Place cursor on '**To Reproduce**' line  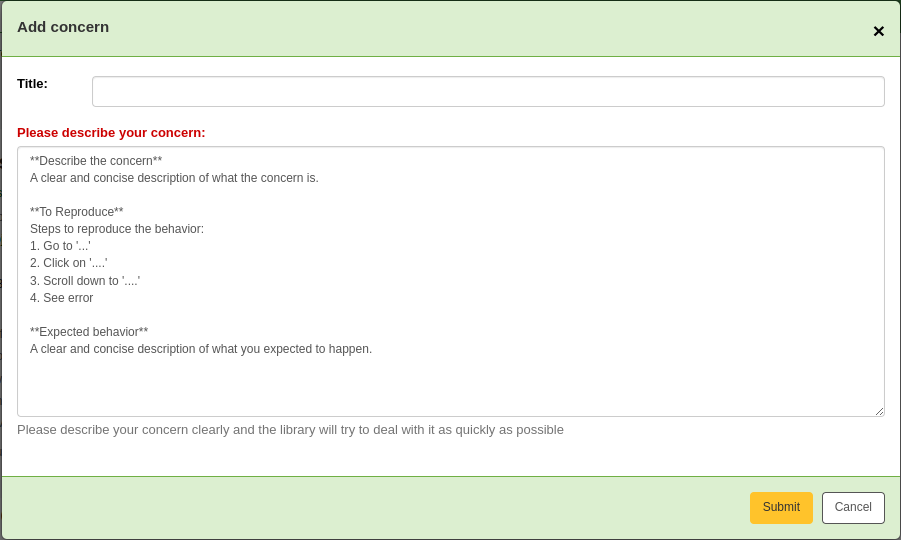[77, 212]
